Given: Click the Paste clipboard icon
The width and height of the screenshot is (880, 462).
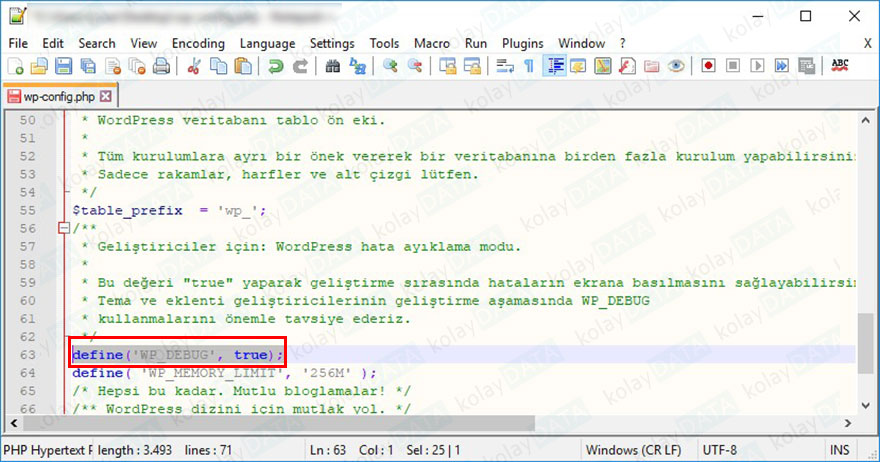Looking at the screenshot, I should (x=243, y=66).
